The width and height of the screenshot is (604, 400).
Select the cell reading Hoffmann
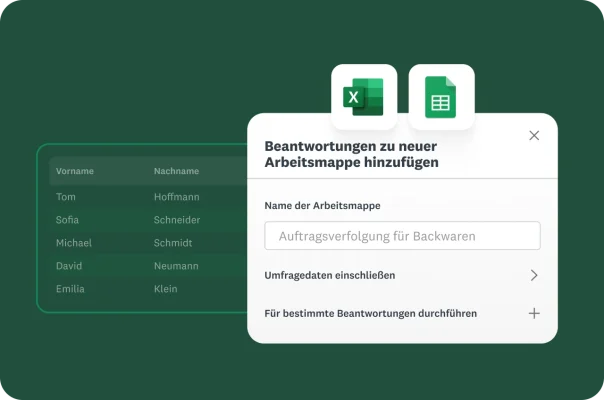tap(177, 197)
